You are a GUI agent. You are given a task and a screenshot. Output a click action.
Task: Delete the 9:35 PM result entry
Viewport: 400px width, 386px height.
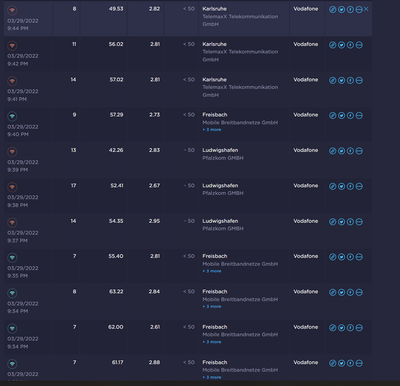click(359, 257)
